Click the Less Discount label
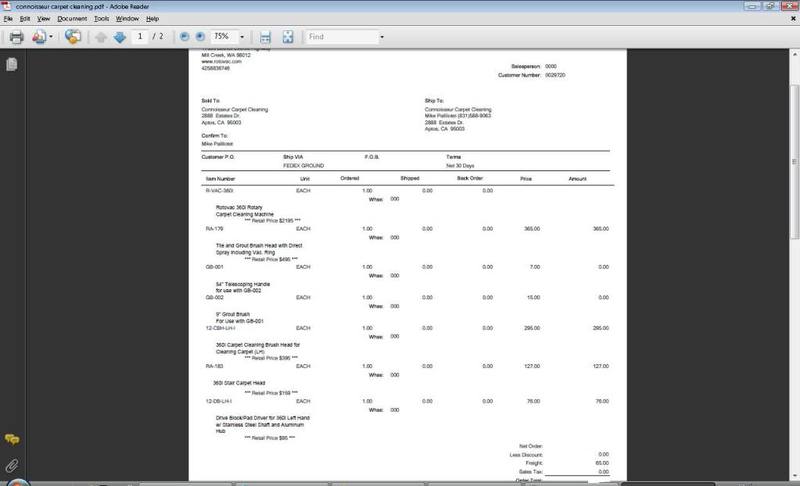 [526, 455]
